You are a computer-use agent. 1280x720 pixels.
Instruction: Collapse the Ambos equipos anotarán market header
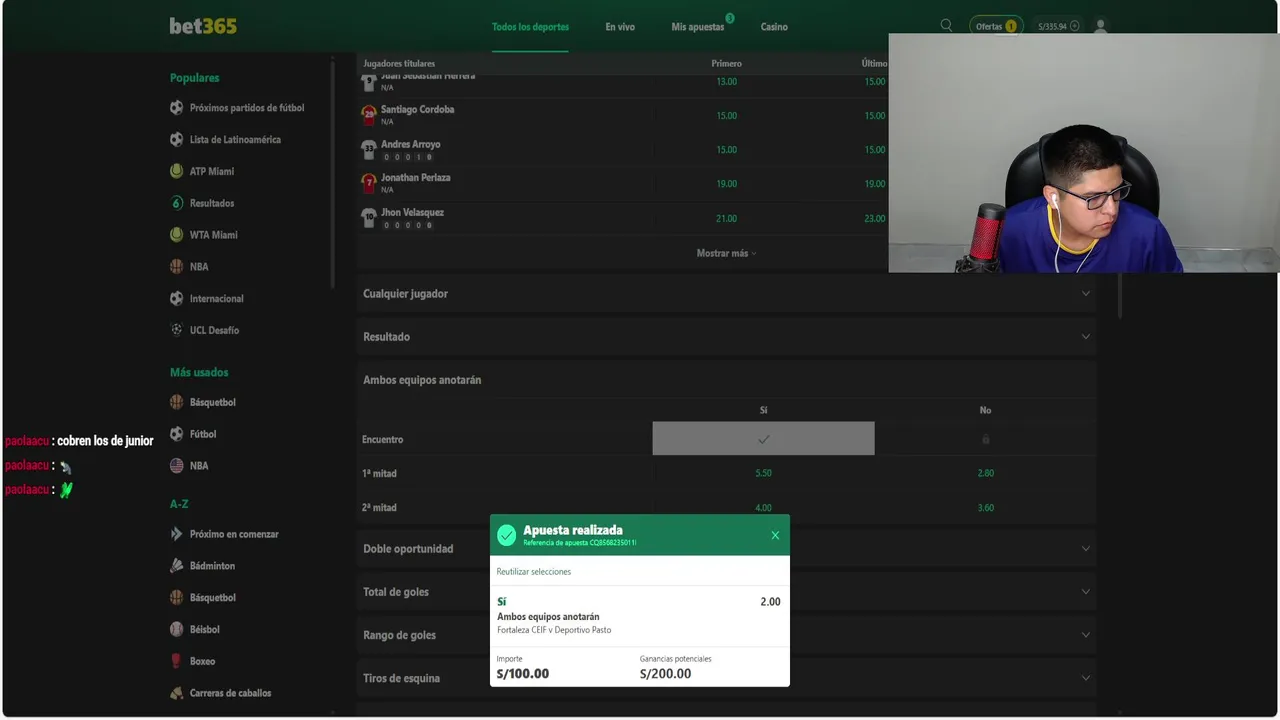click(x=726, y=380)
